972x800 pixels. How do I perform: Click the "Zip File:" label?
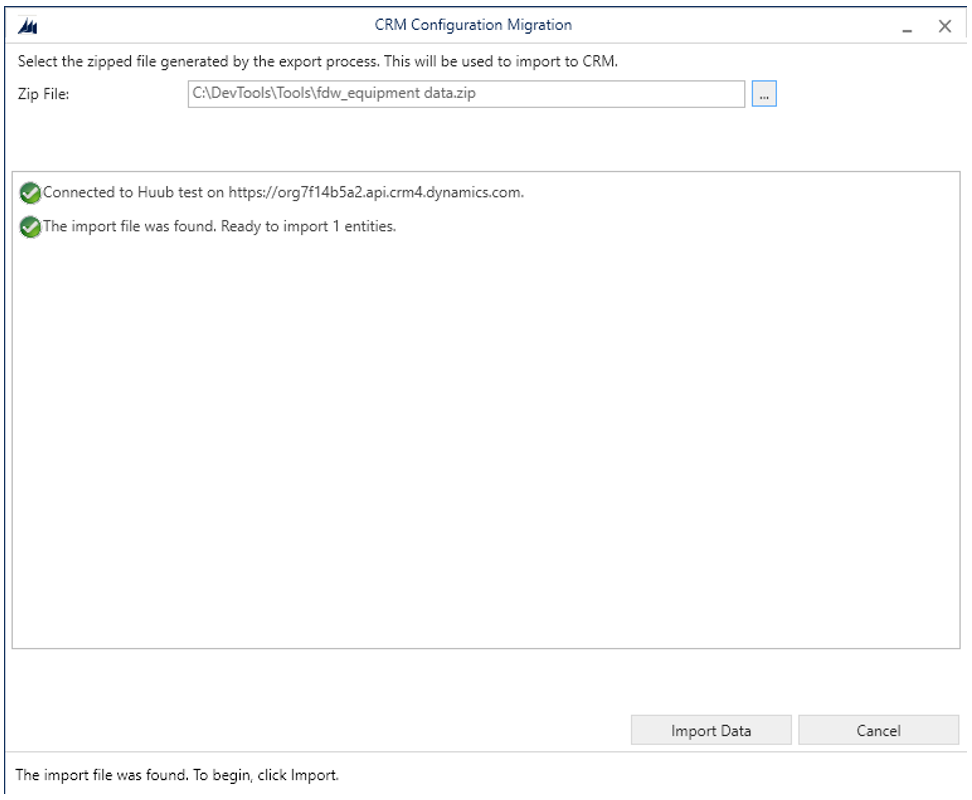click(45, 94)
